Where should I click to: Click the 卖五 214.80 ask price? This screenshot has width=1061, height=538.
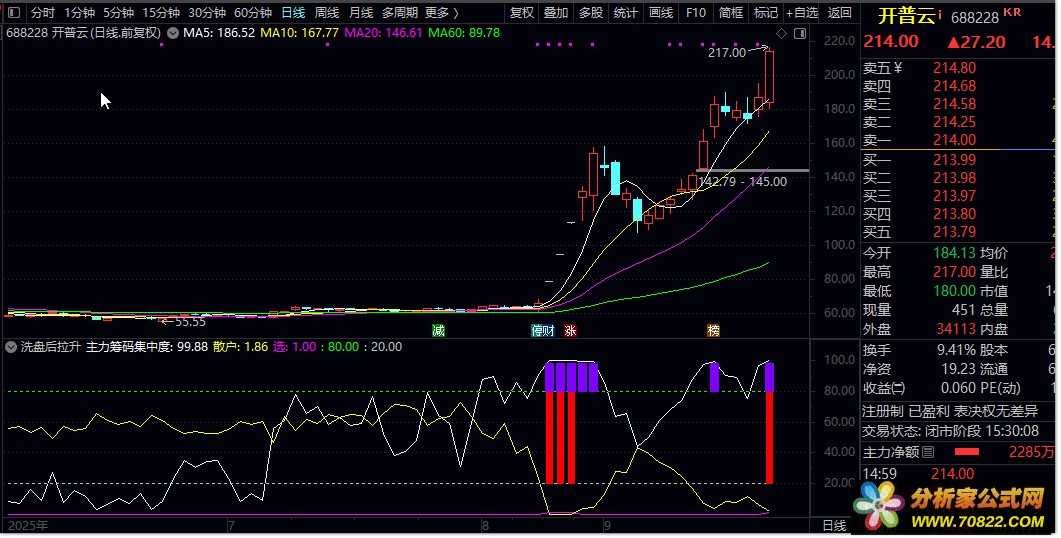coord(955,68)
